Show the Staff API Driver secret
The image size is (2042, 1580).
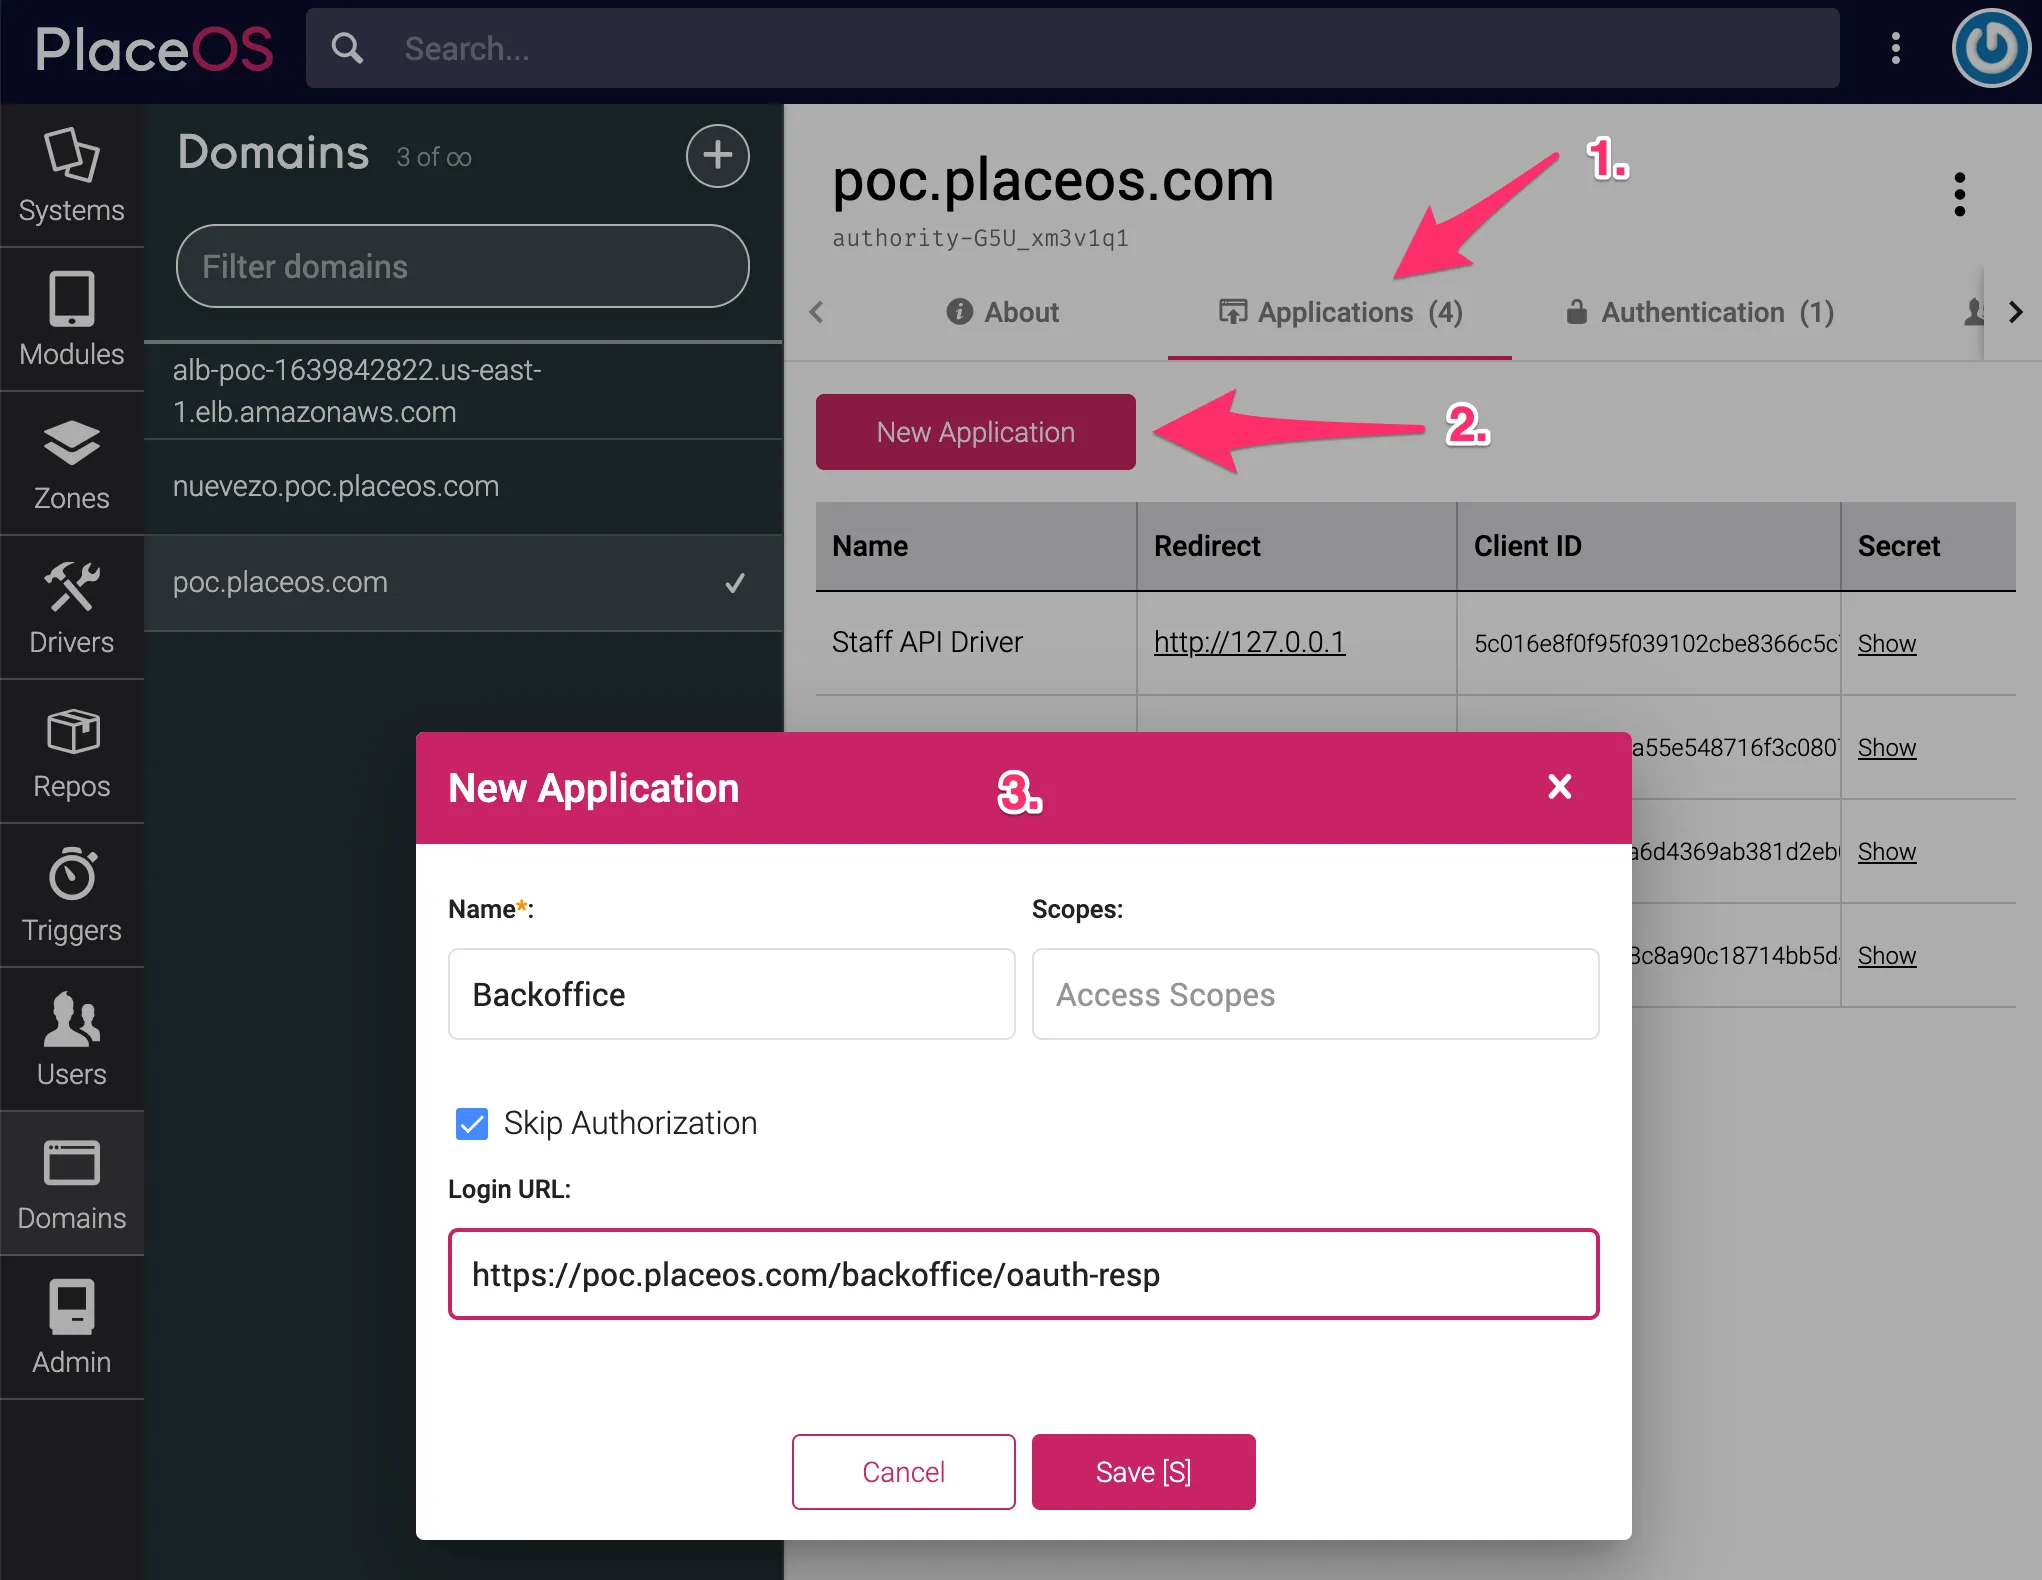(x=1886, y=644)
